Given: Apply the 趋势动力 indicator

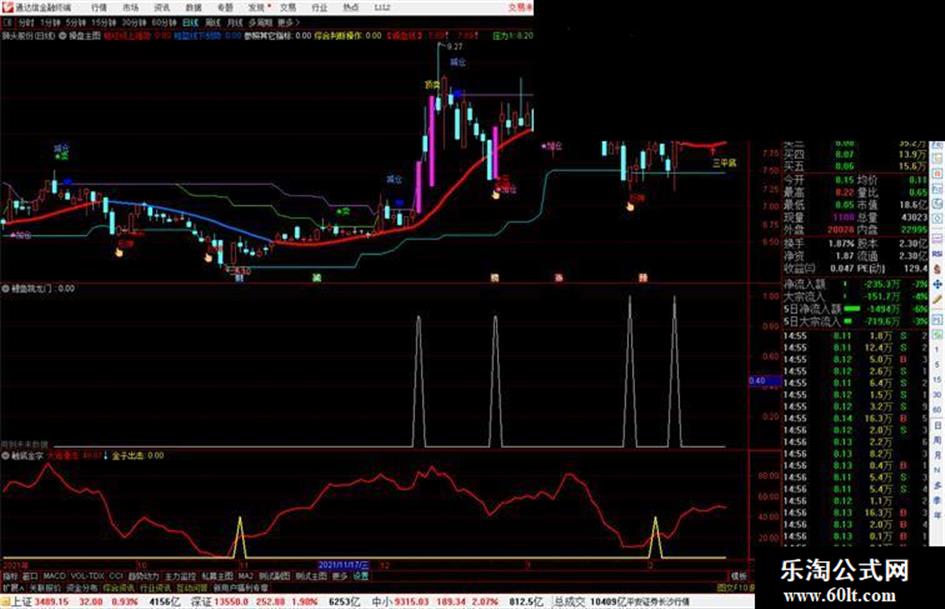Looking at the screenshot, I should point(144,576).
